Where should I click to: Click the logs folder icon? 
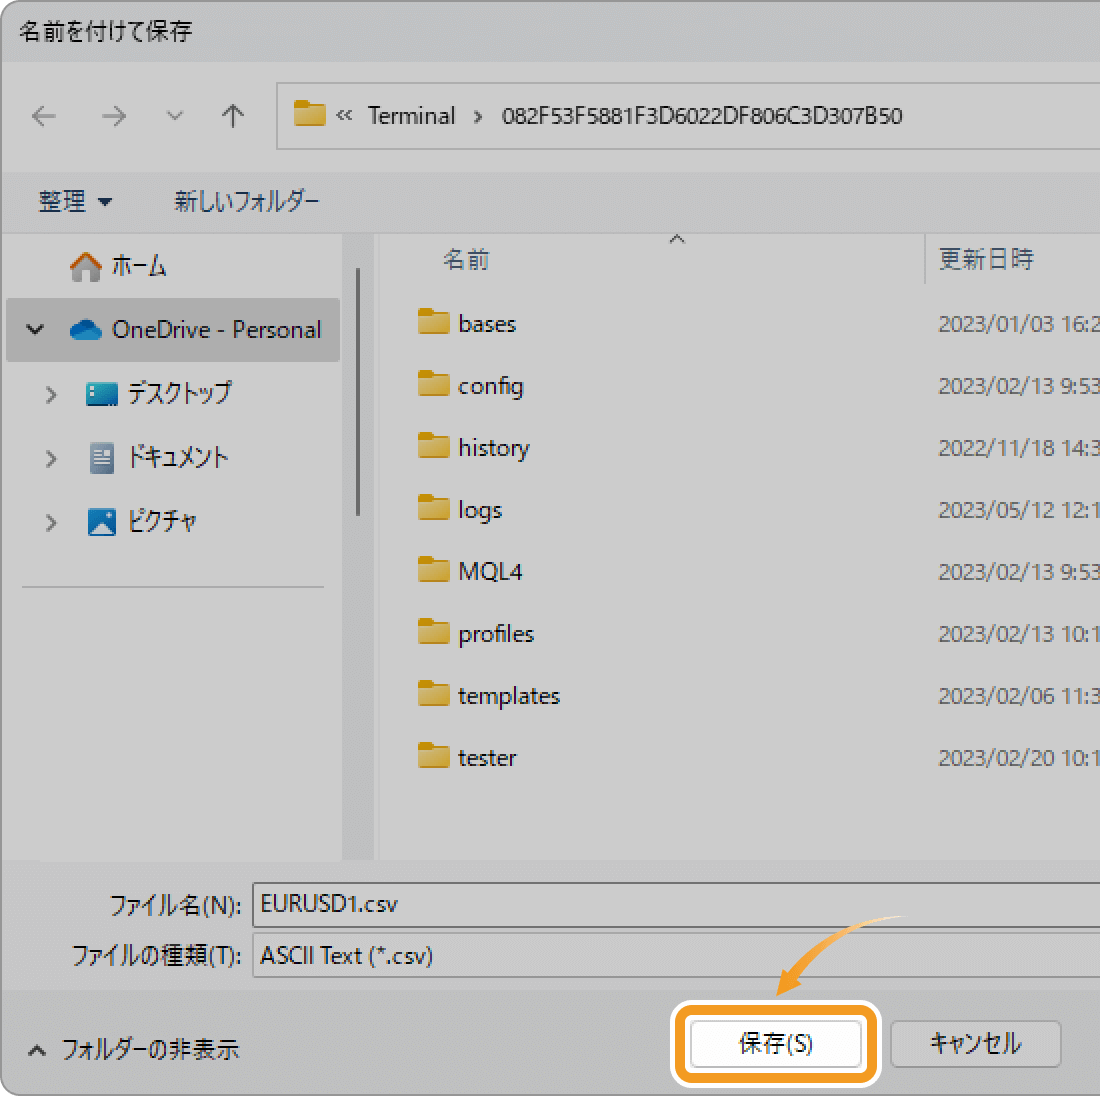pyautogui.click(x=434, y=508)
